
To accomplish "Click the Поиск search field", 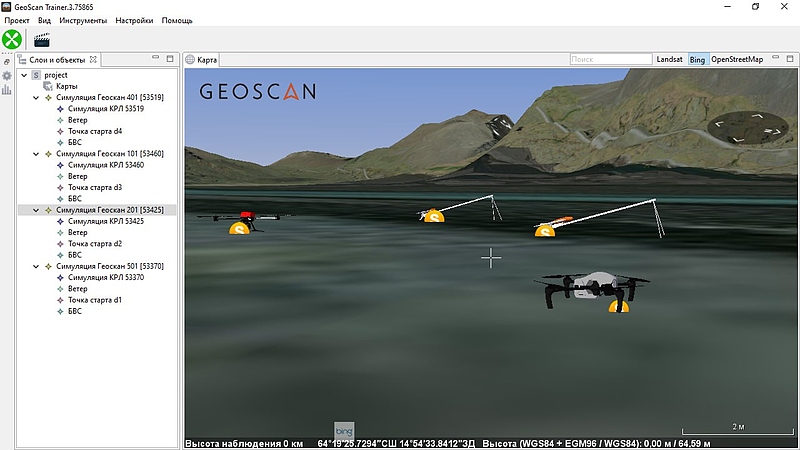I will [x=611, y=59].
